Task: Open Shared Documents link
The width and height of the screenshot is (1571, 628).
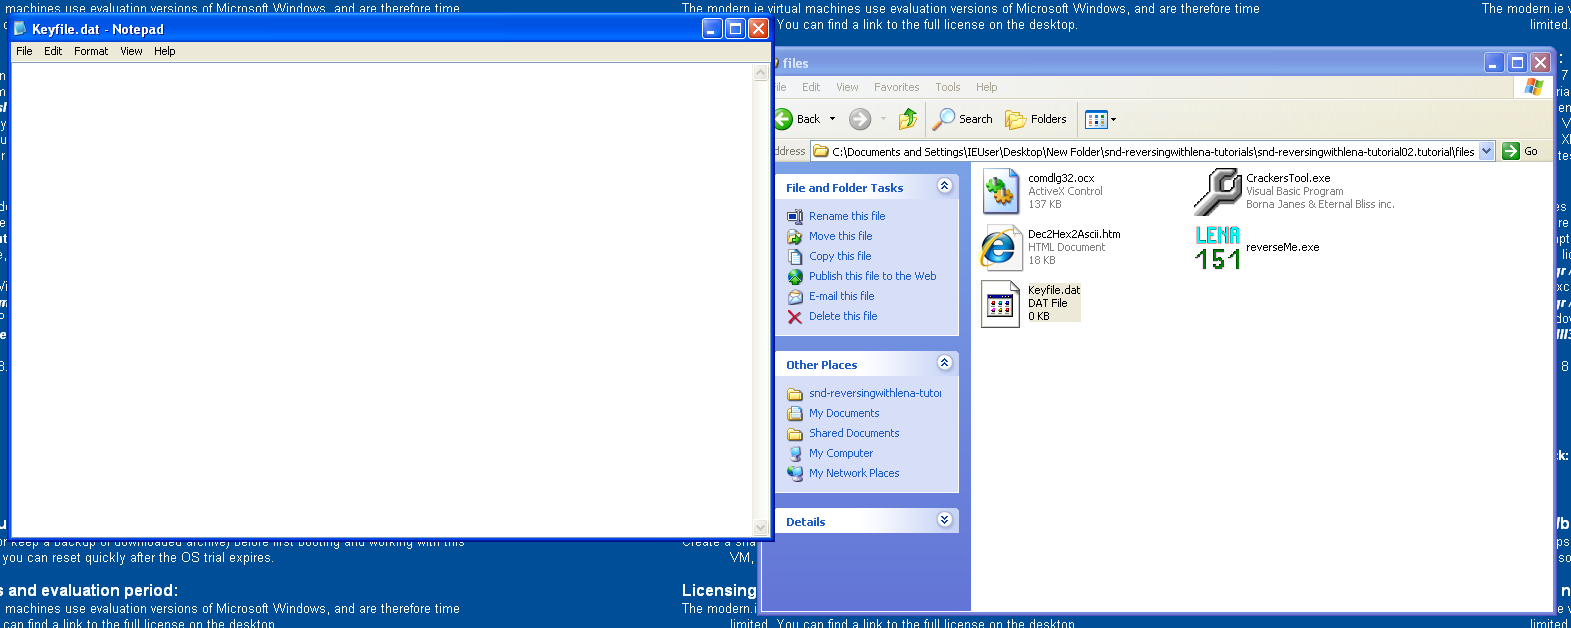Action: click(x=854, y=433)
